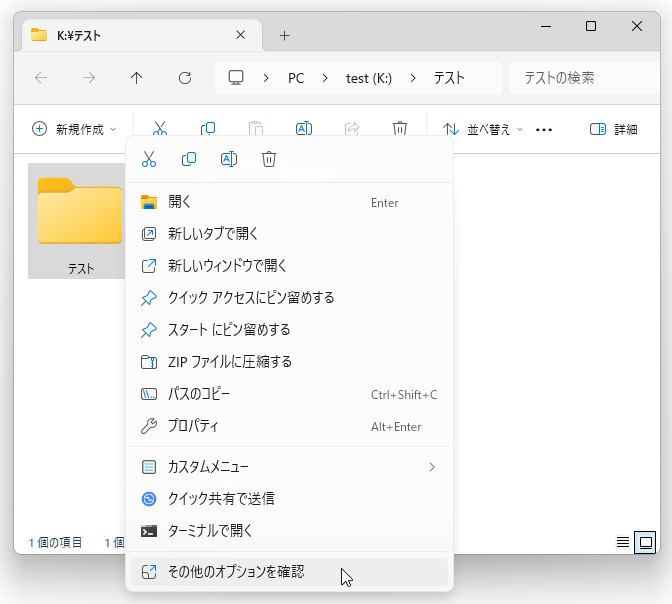This screenshot has height=604, width=672.
Task: Click the テストの検索 search box
Action: (x=585, y=78)
